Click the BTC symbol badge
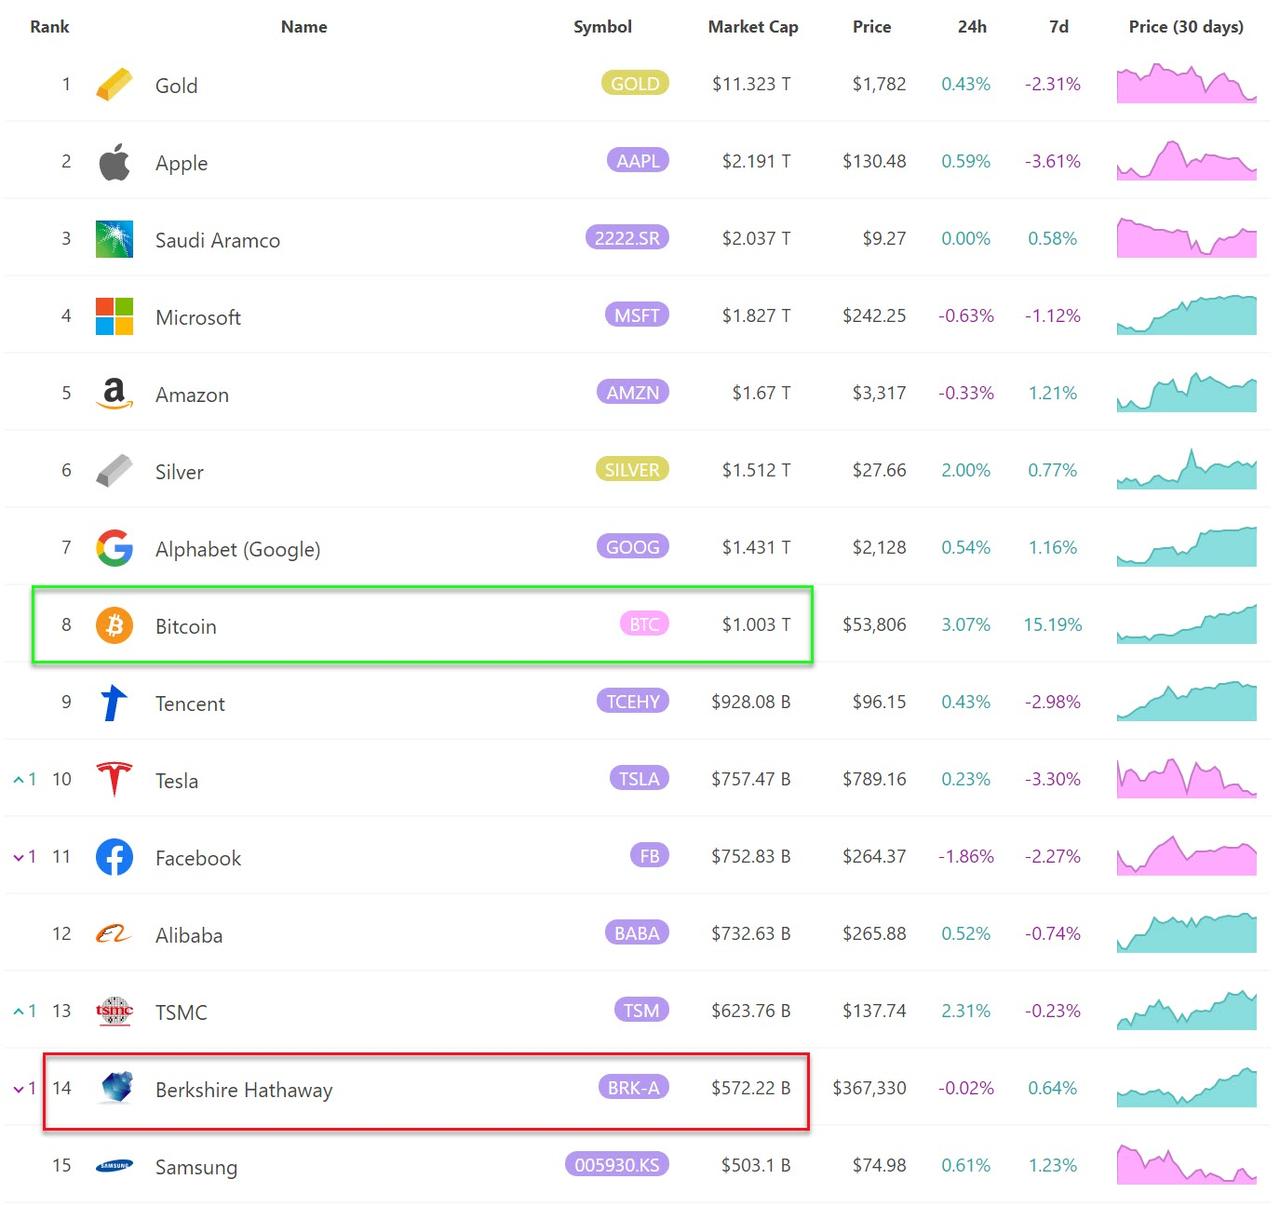This screenshot has height=1206, width=1280. [x=644, y=625]
